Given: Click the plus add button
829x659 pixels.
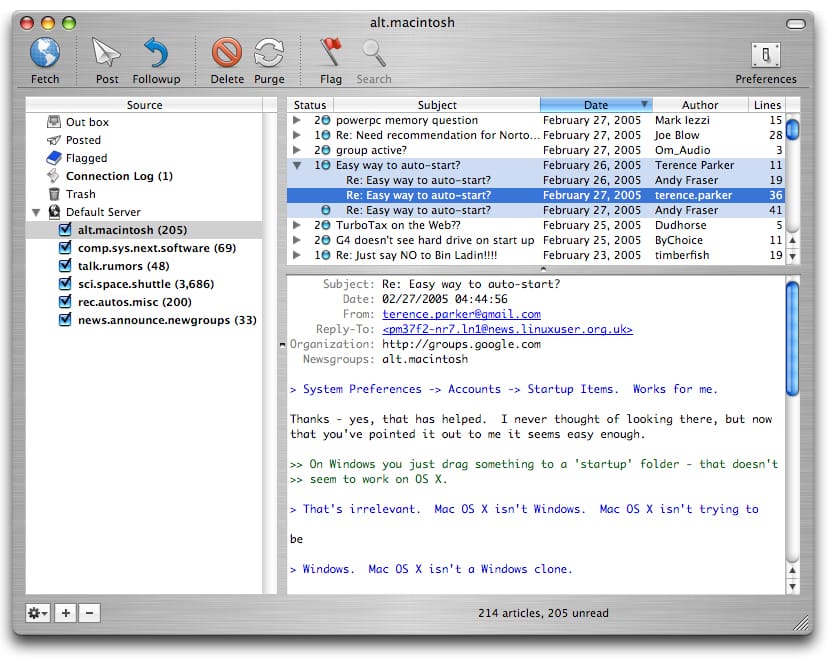Looking at the screenshot, I should pos(66,613).
